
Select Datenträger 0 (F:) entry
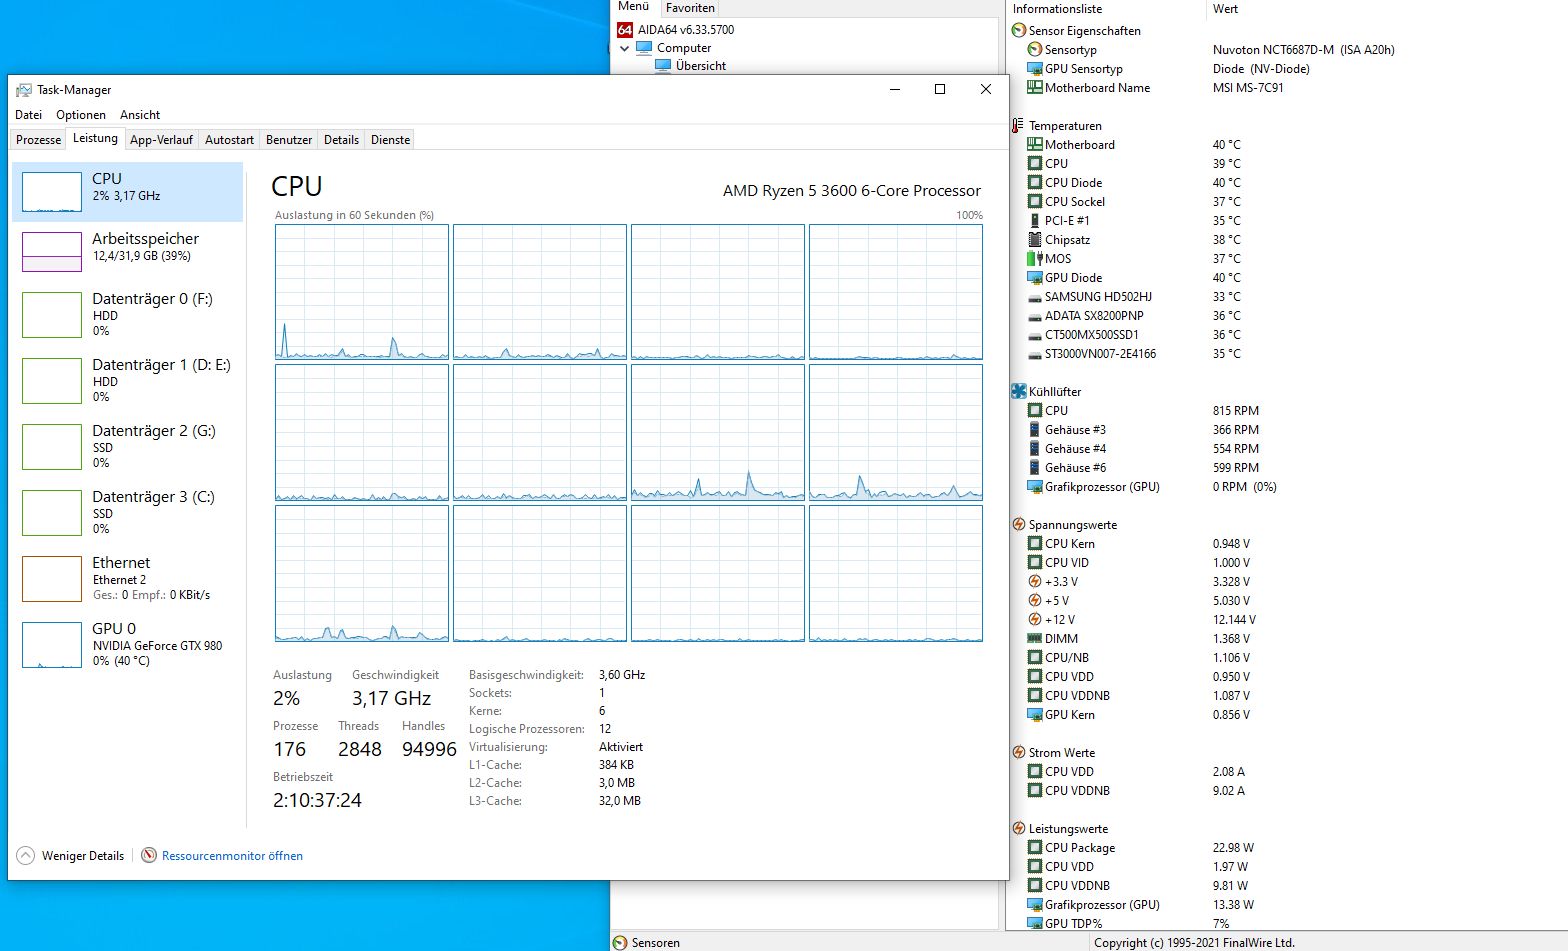coord(128,314)
